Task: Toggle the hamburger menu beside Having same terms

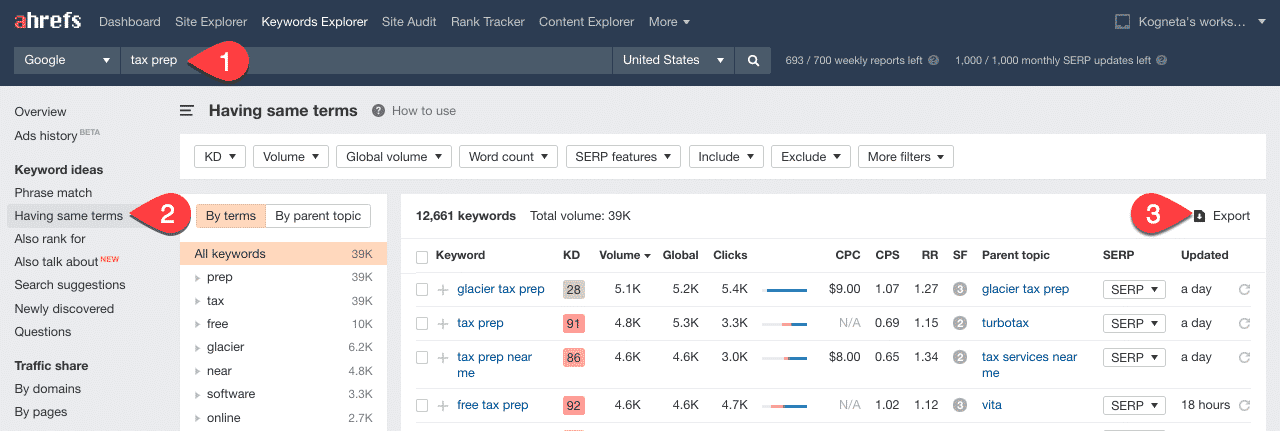Action: (187, 111)
